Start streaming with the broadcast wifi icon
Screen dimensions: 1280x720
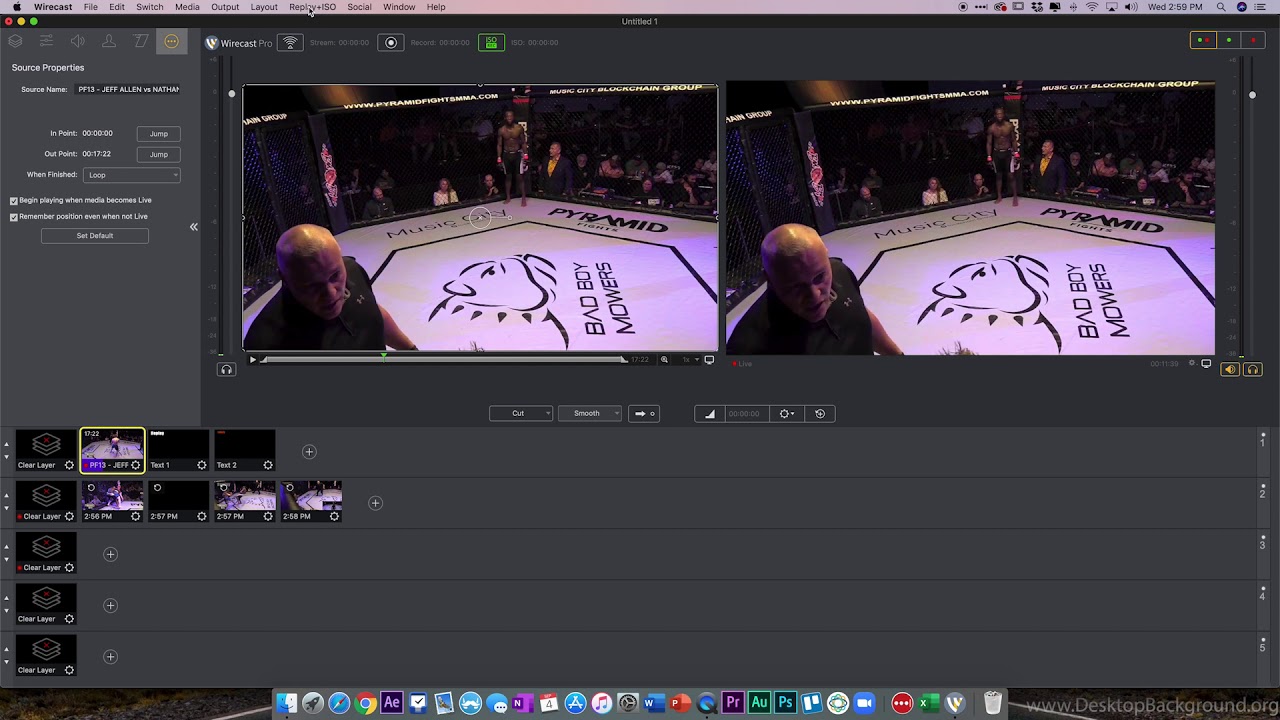[x=290, y=43]
